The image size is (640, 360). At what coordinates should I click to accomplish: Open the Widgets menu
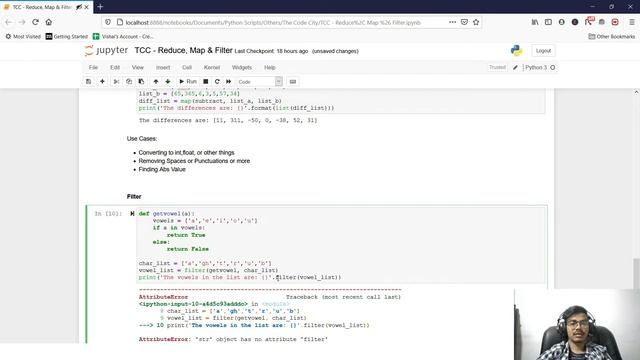click(x=242, y=67)
